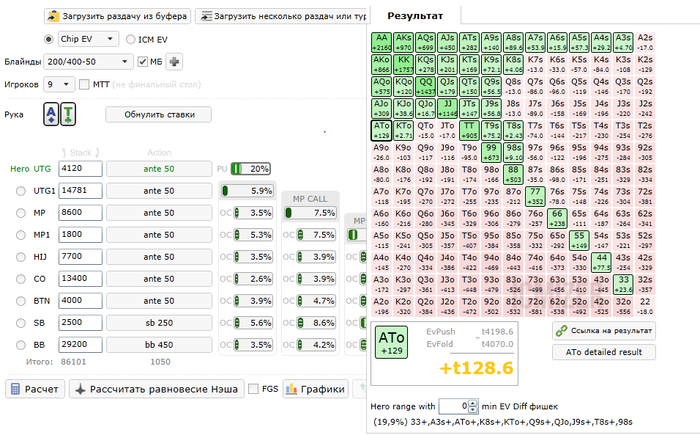Click the icon on Загрузить несколько раздач button
The height and width of the screenshot is (435, 700).
206,16
